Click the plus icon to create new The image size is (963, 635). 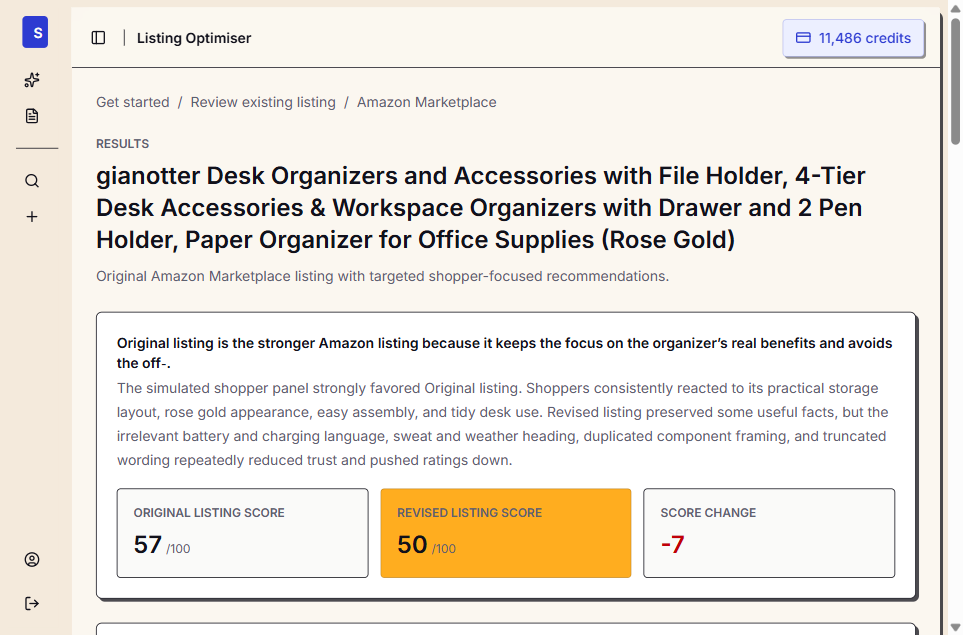point(32,217)
